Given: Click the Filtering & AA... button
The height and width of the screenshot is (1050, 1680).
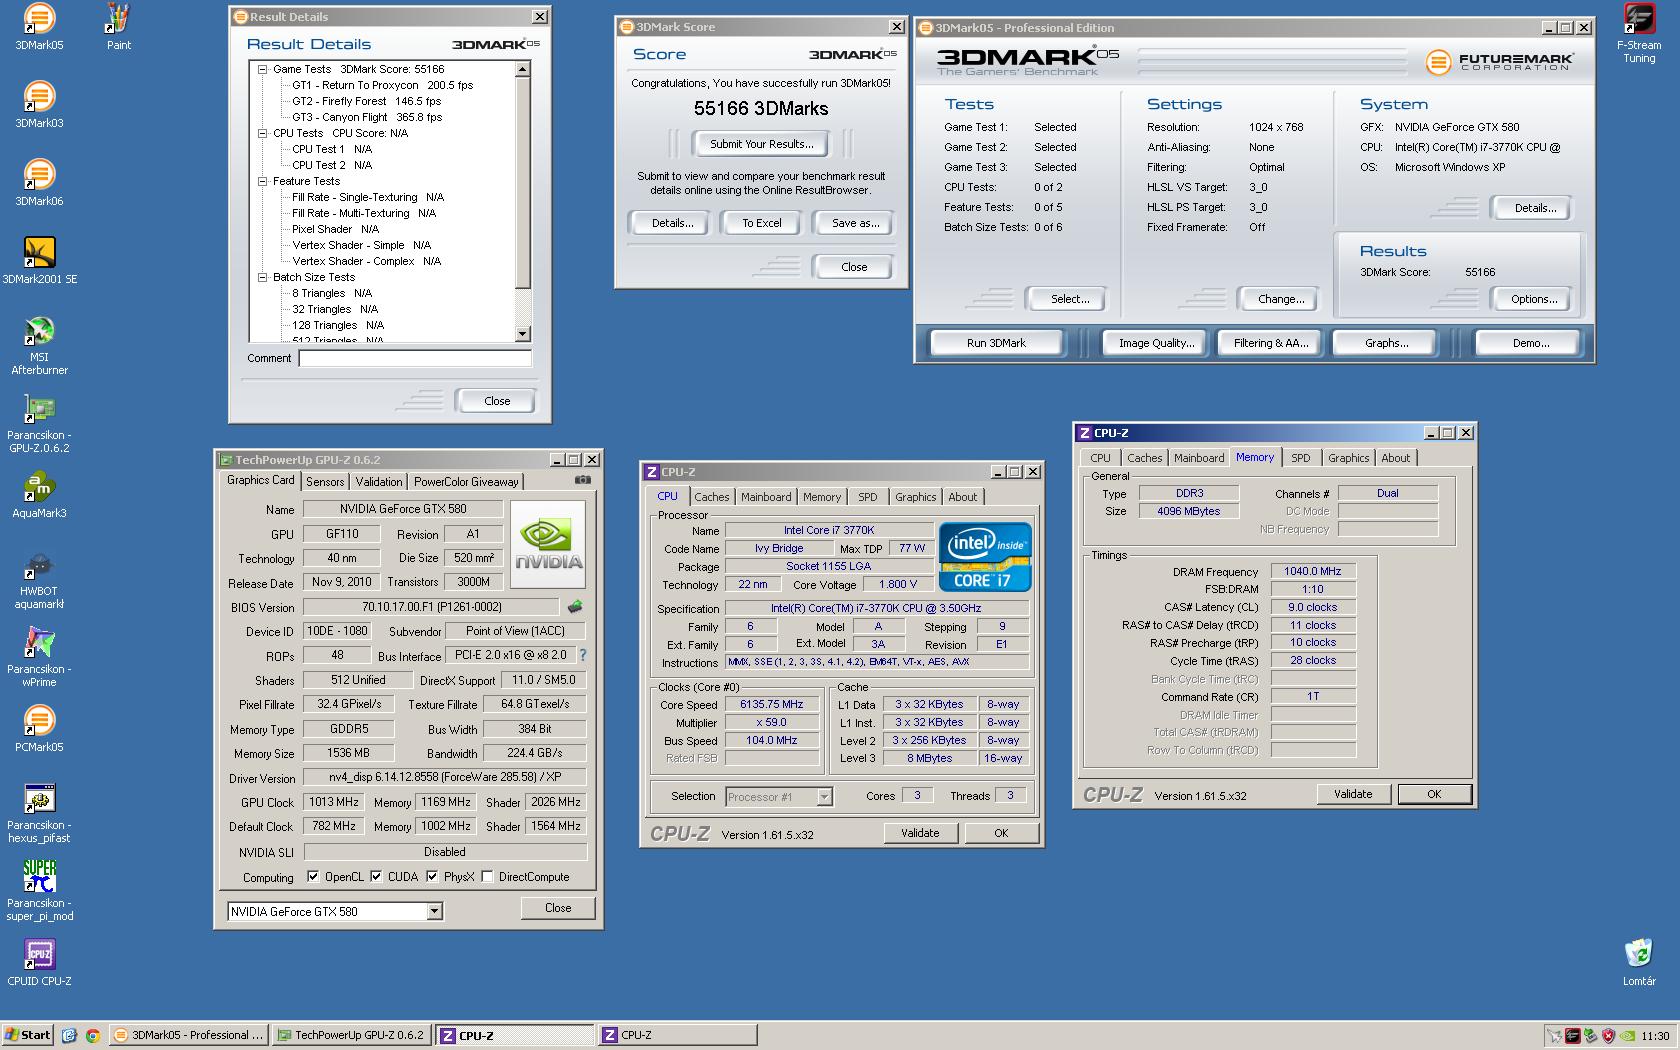Looking at the screenshot, I should [x=1270, y=343].
